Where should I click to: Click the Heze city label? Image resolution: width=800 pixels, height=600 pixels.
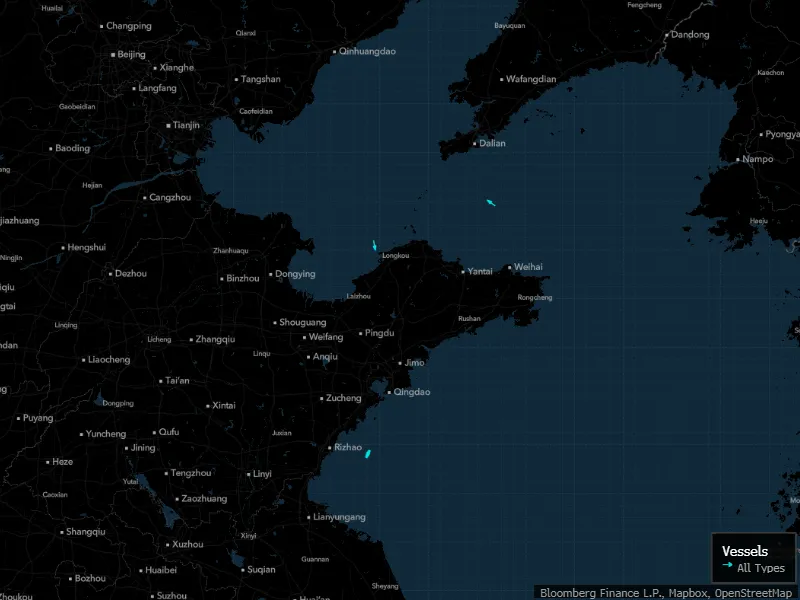tap(62, 462)
